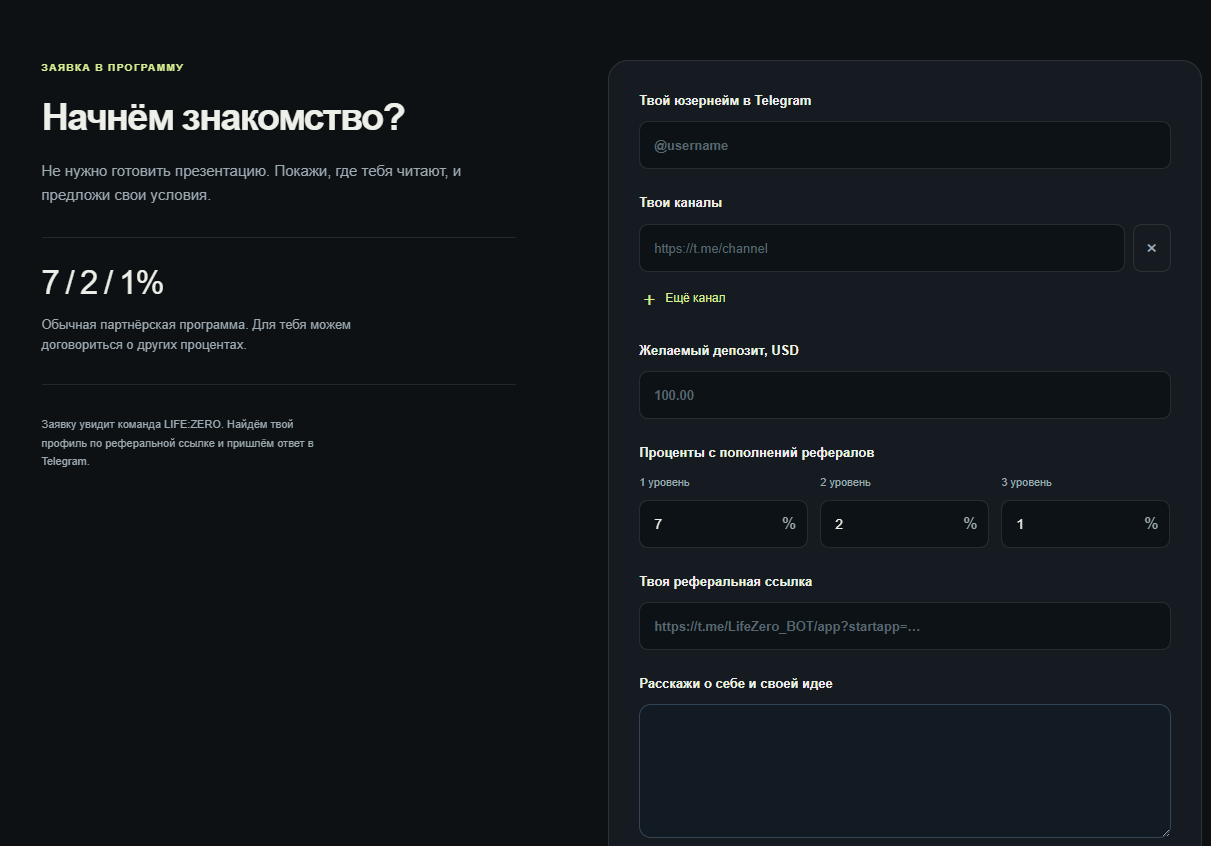This screenshot has width=1211, height=846.
Task: Edit the 1 уровень percent field
Action: [x=723, y=524]
